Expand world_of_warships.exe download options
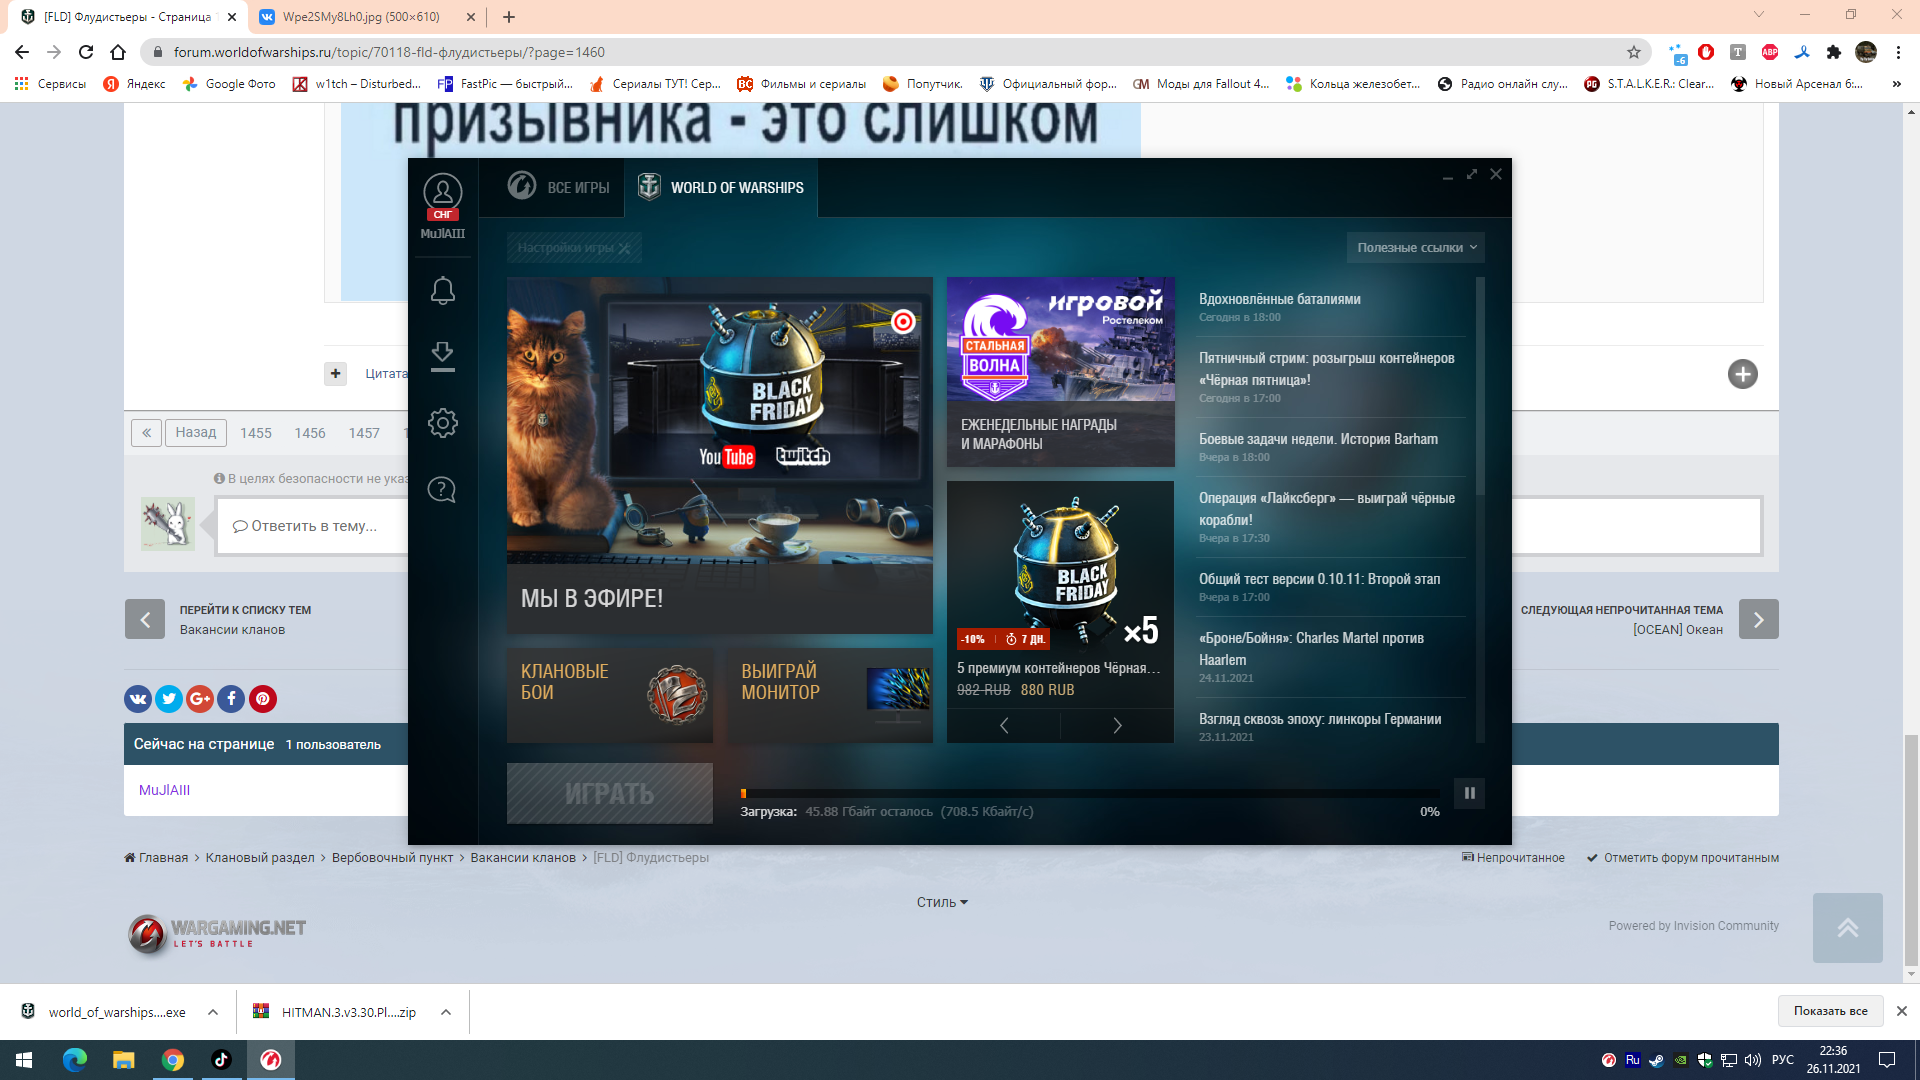The image size is (1920, 1080). 213,1012
